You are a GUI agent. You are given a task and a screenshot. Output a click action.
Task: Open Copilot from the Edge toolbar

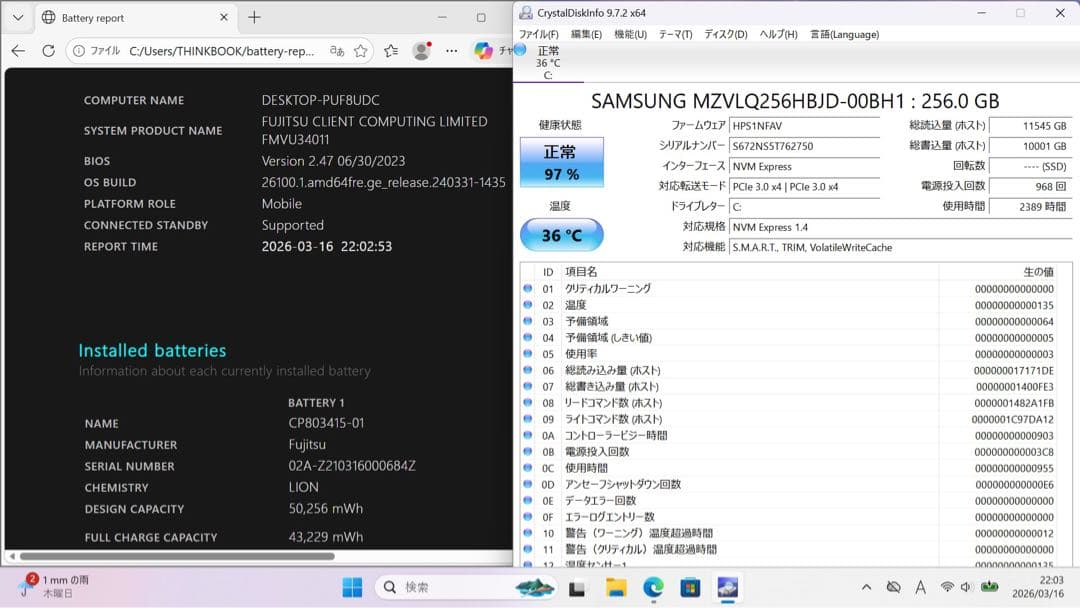(x=483, y=50)
